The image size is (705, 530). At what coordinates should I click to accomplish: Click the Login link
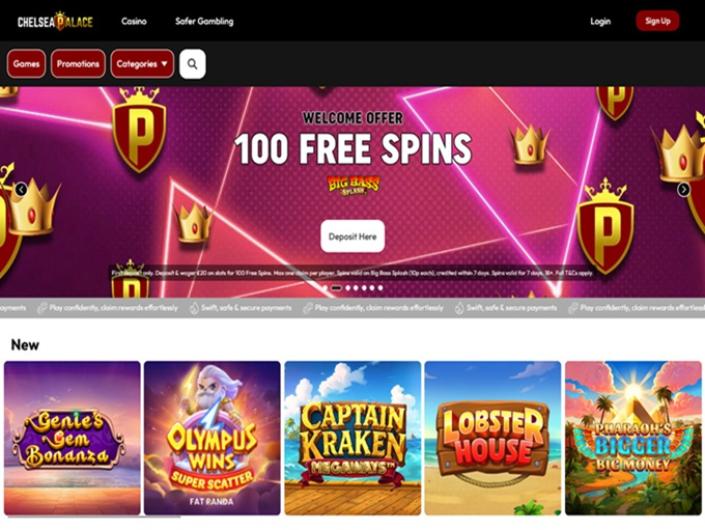click(x=600, y=21)
